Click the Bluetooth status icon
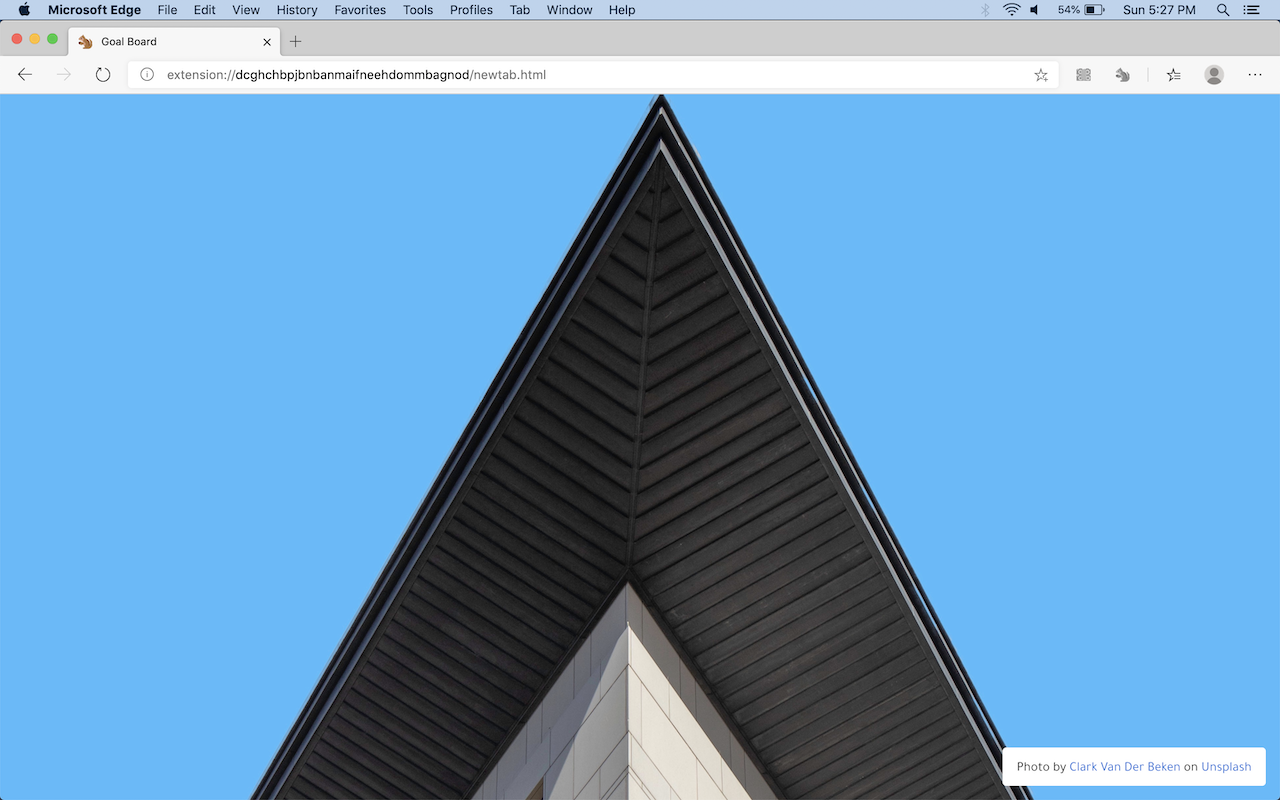This screenshot has height=800, width=1280. 985,10
